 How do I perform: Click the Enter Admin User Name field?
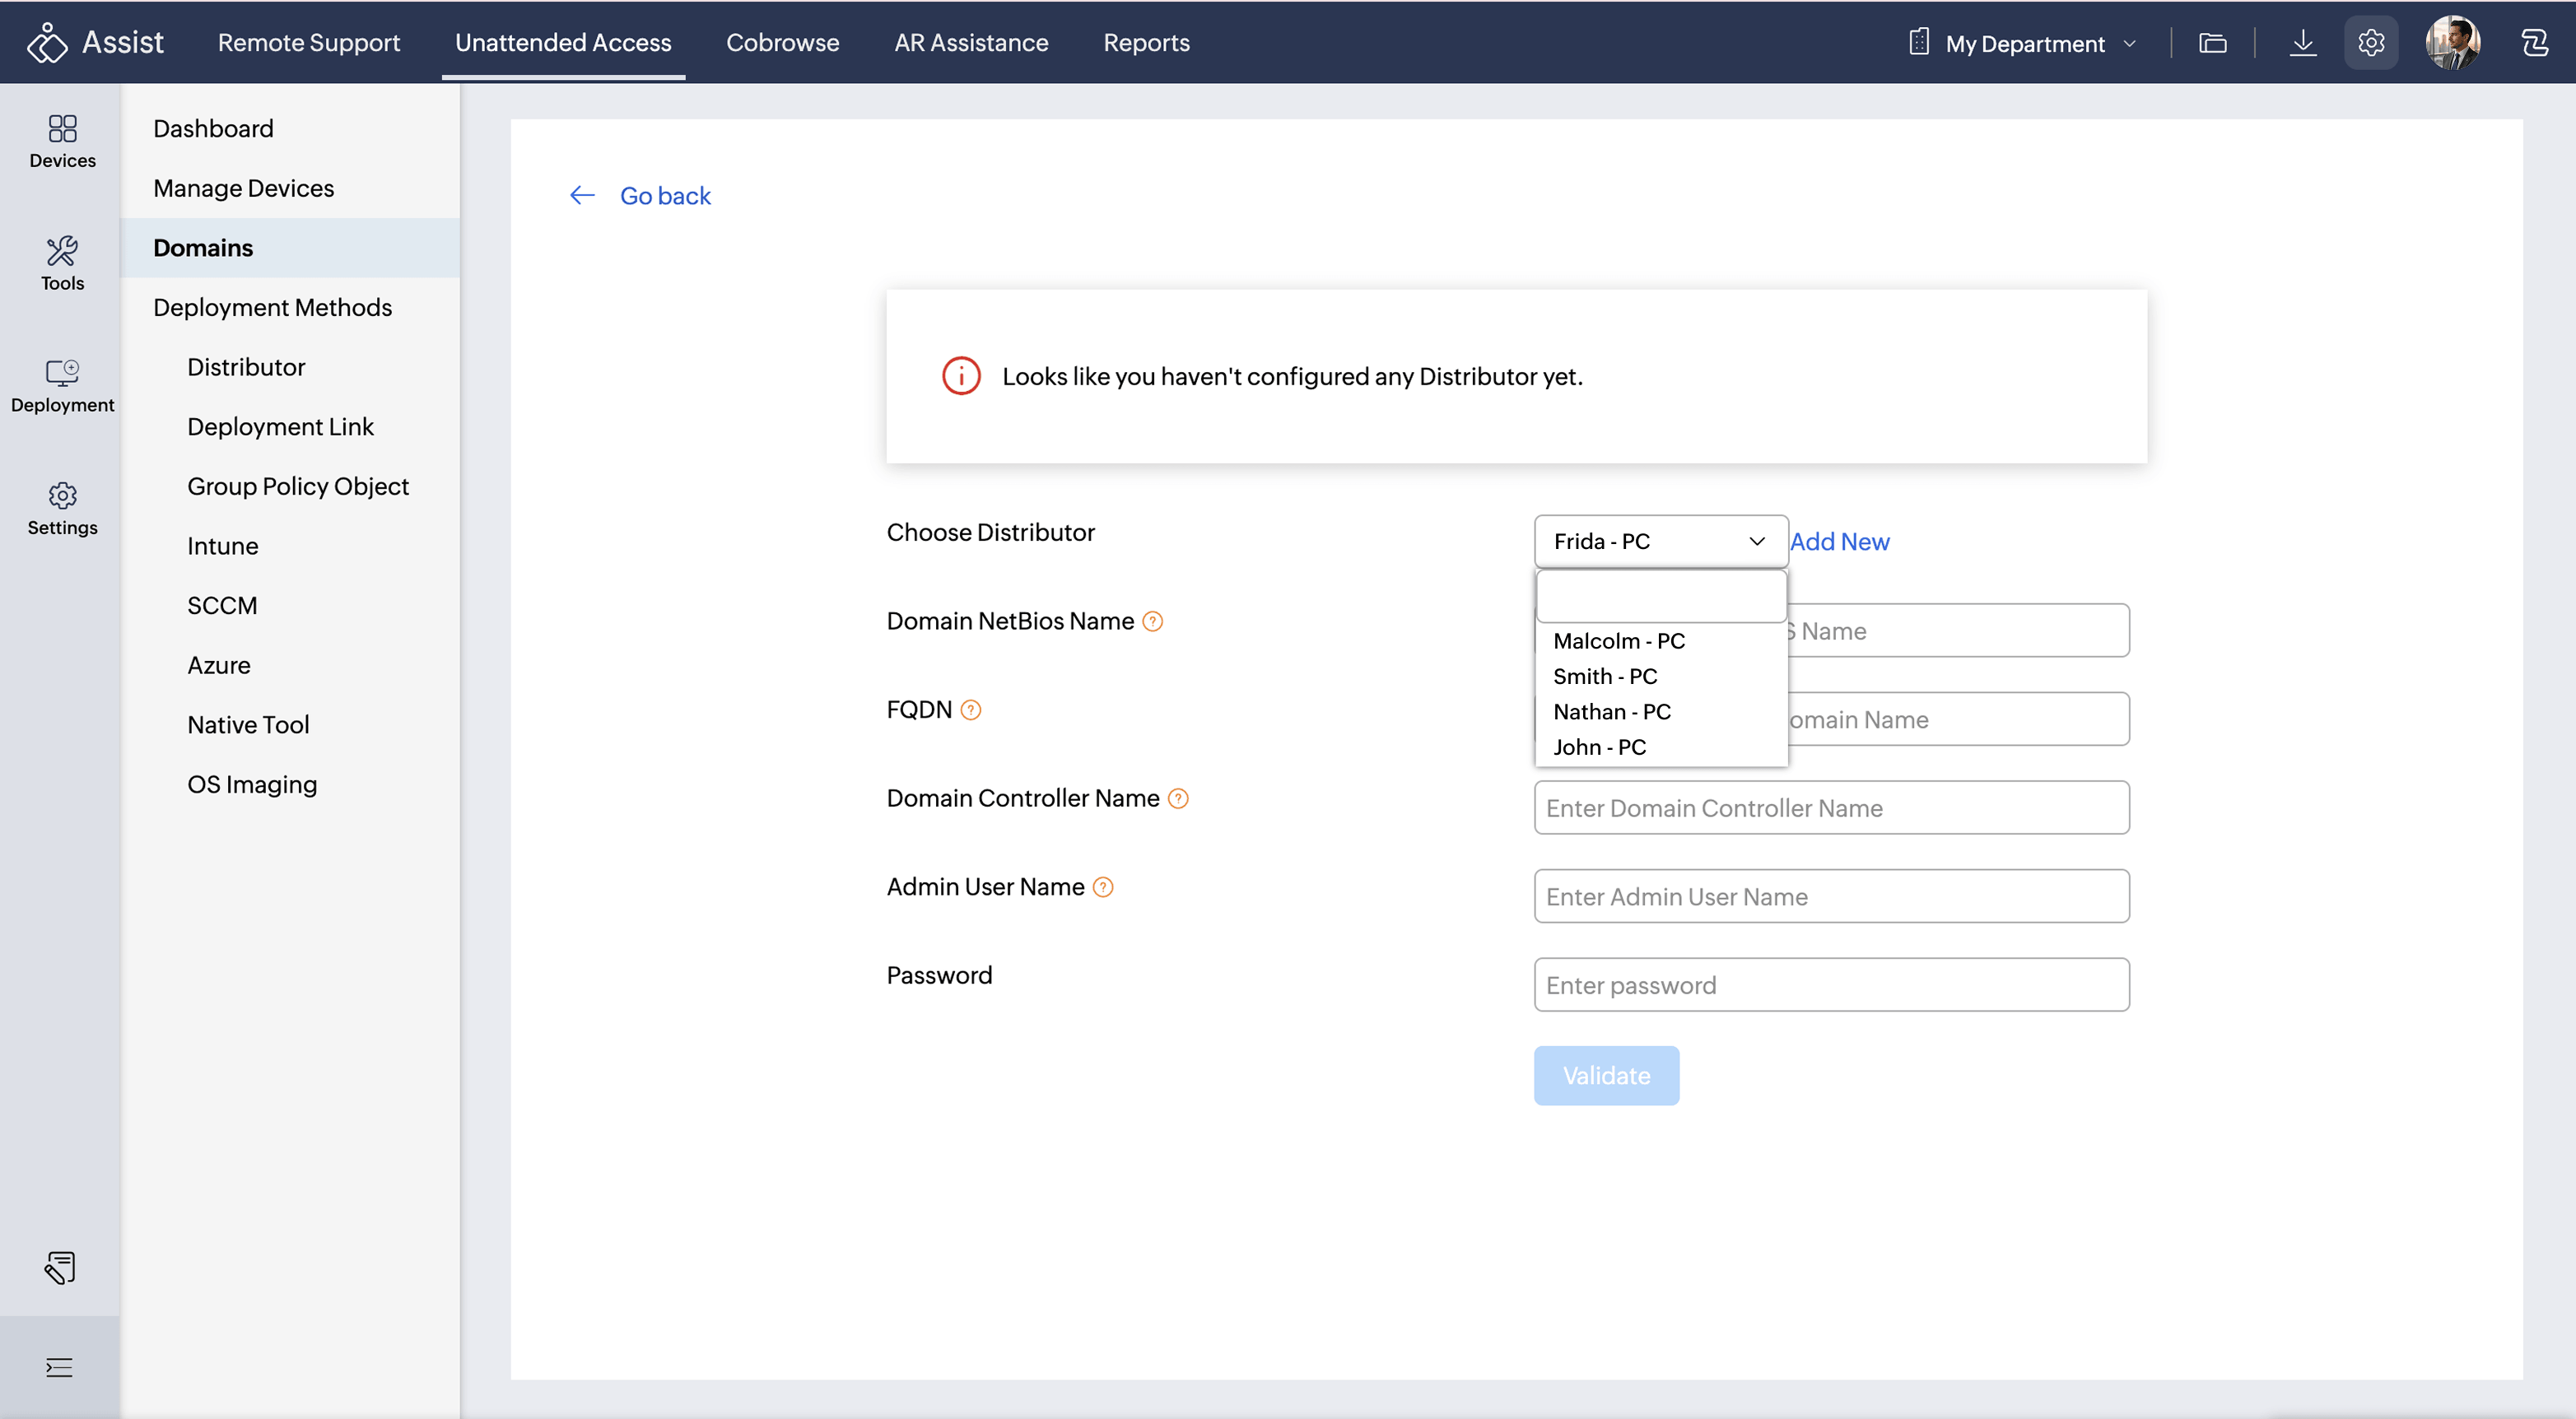(1830, 896)
